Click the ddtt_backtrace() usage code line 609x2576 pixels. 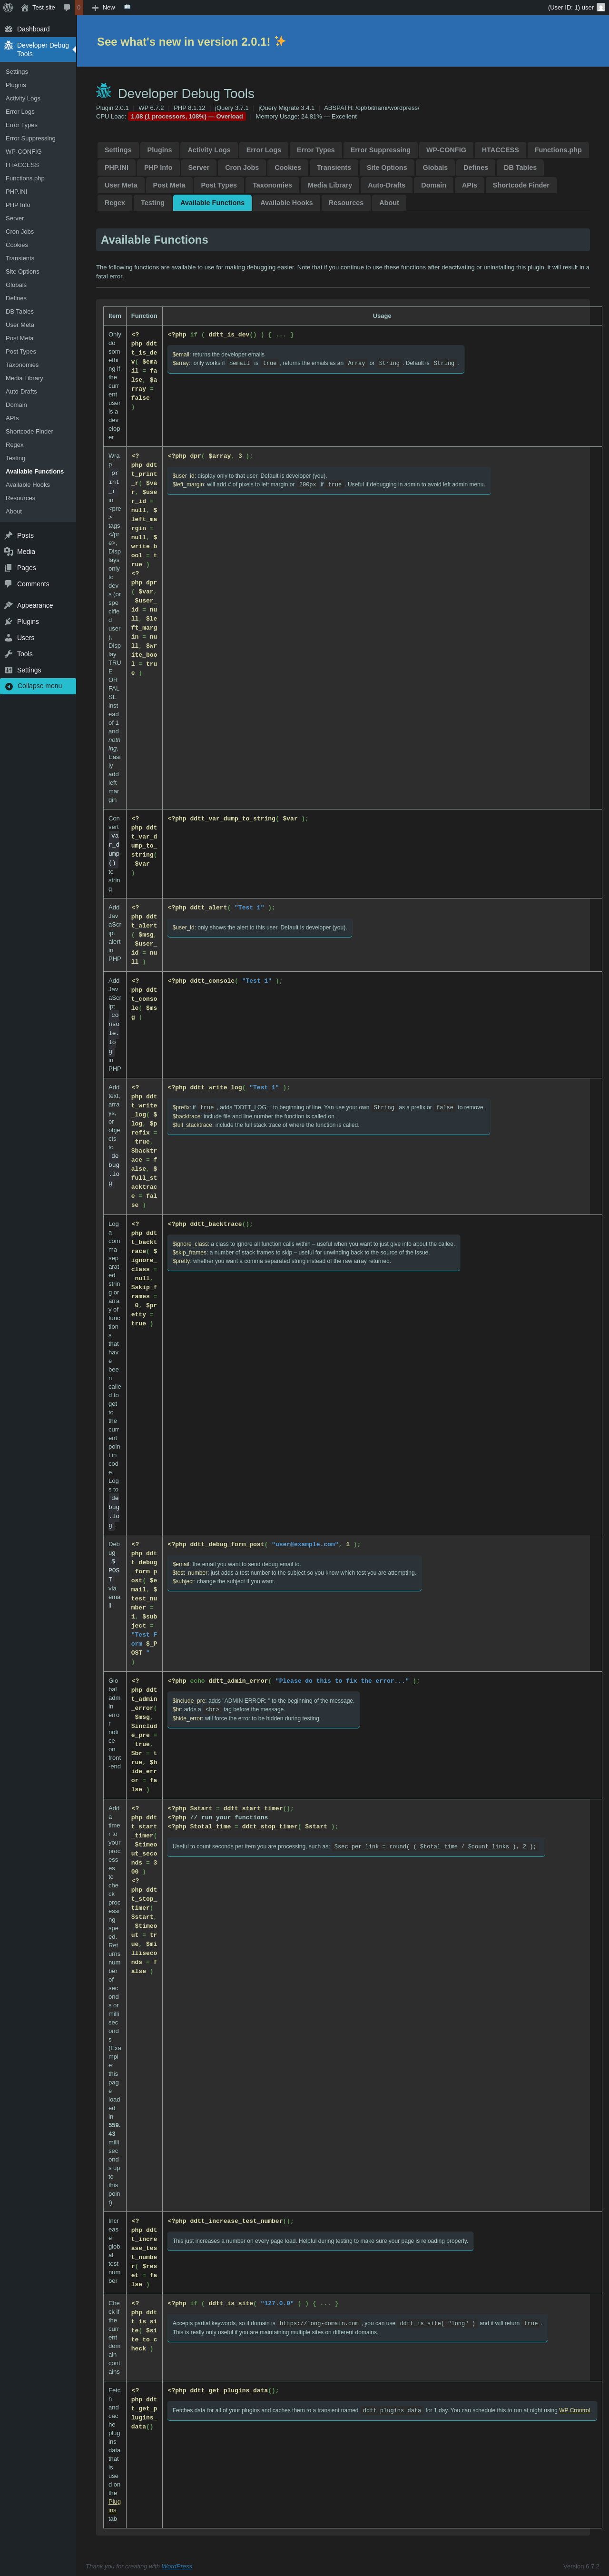click(x=210, y=1224)
